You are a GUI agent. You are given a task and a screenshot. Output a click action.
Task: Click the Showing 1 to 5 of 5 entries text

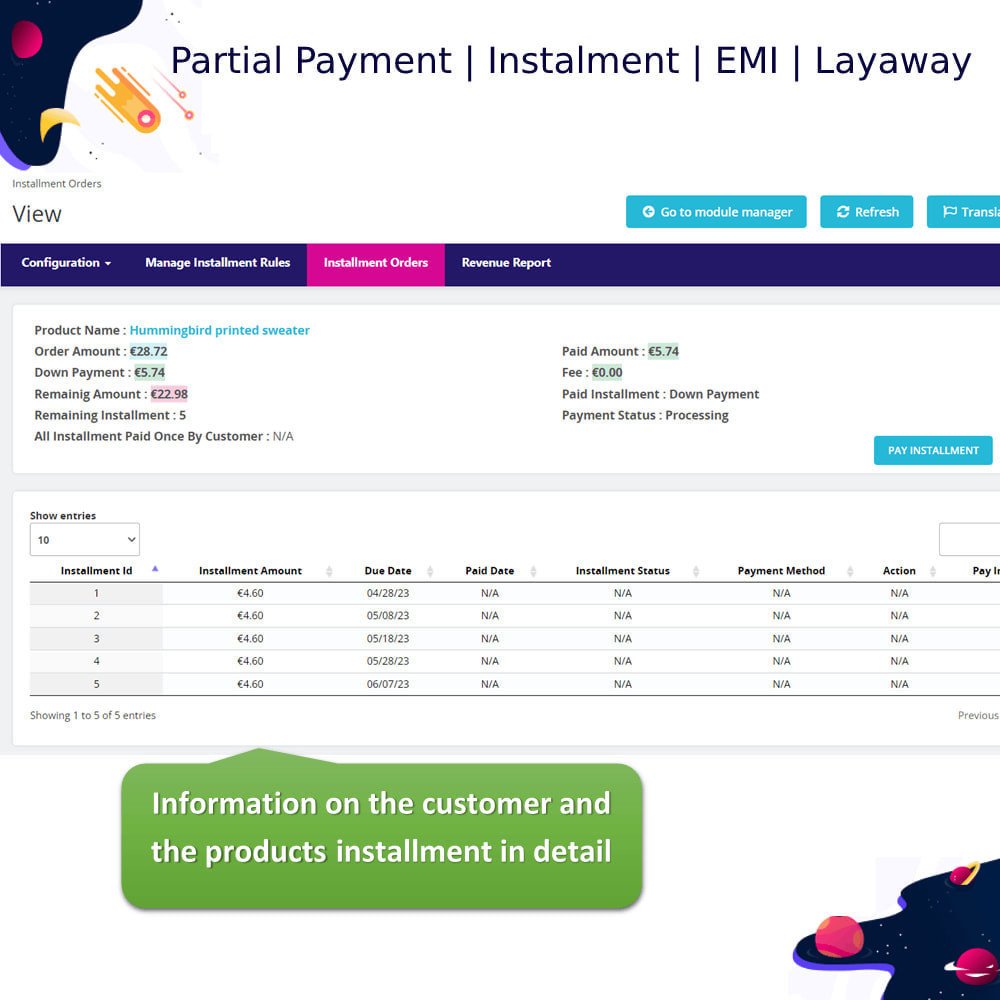pyautogui.click(x=92, y=716)
